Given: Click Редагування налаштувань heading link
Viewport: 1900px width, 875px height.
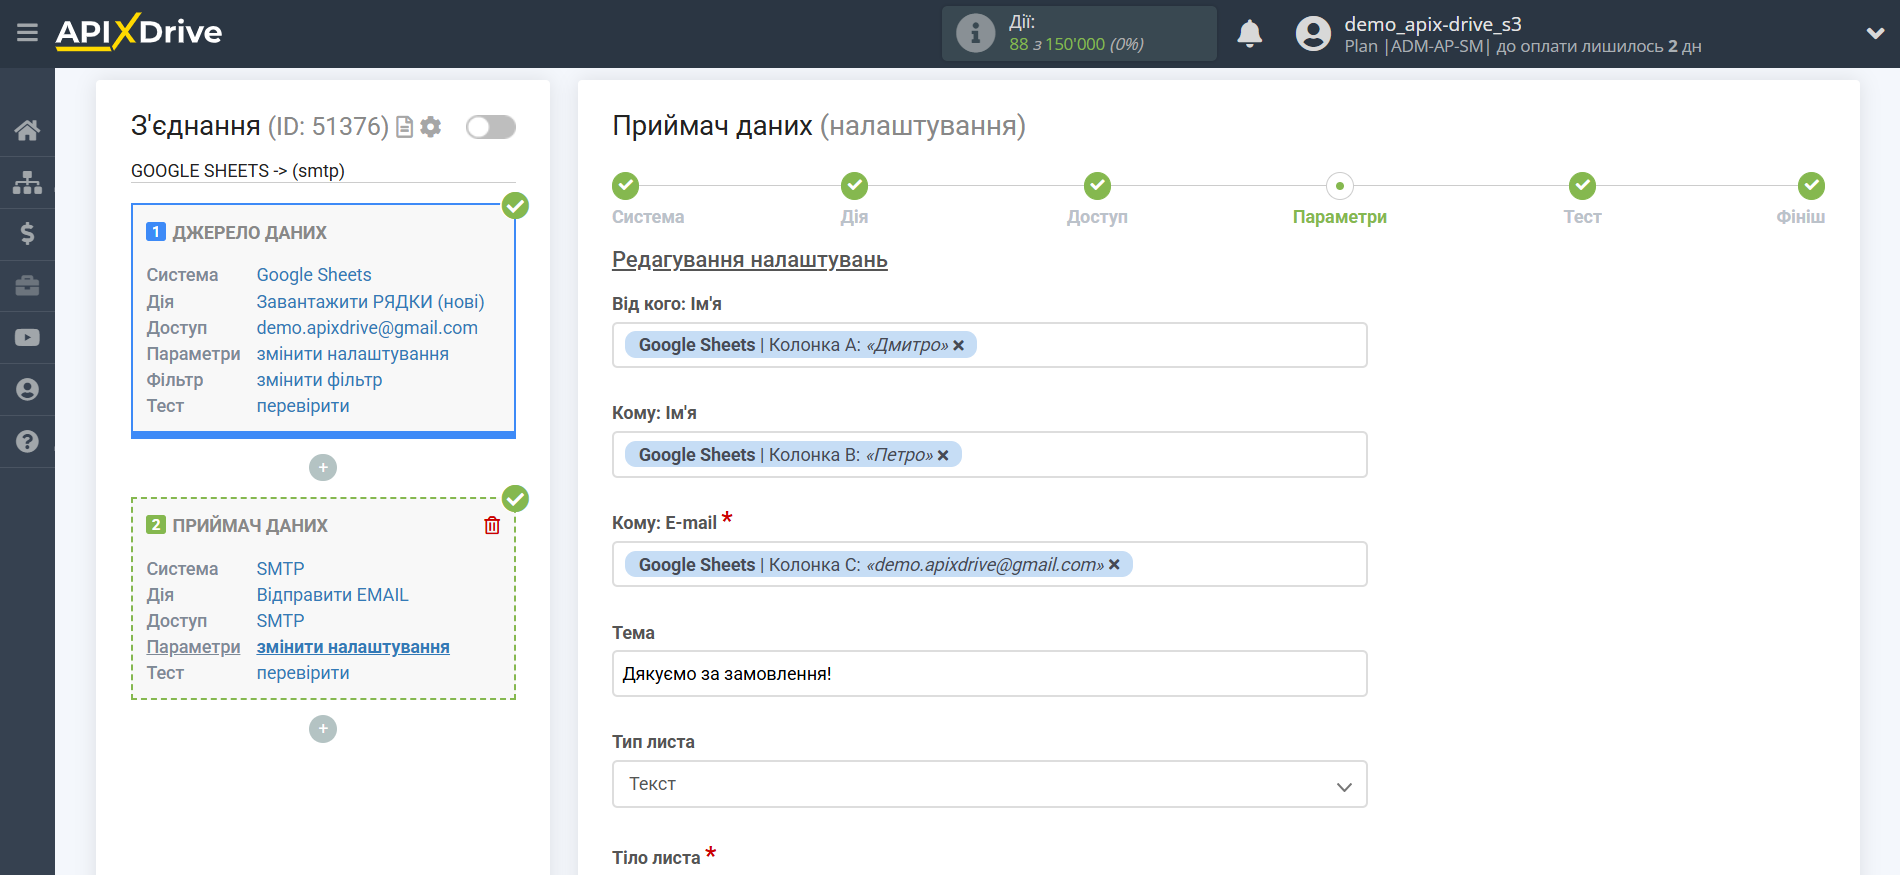Looking at the screenshot, I should [750, 260].
